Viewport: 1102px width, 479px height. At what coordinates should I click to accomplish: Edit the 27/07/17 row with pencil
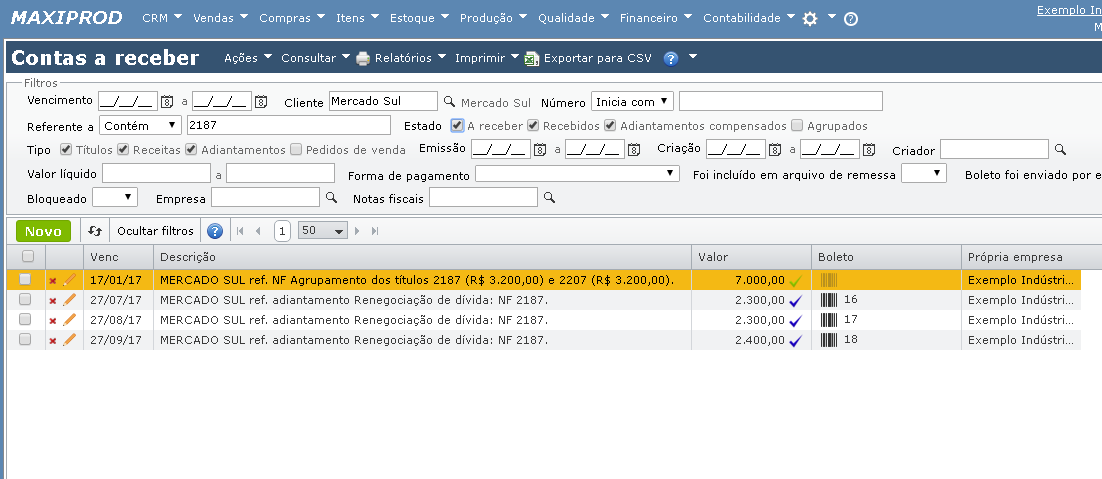[x=69, y=300]
